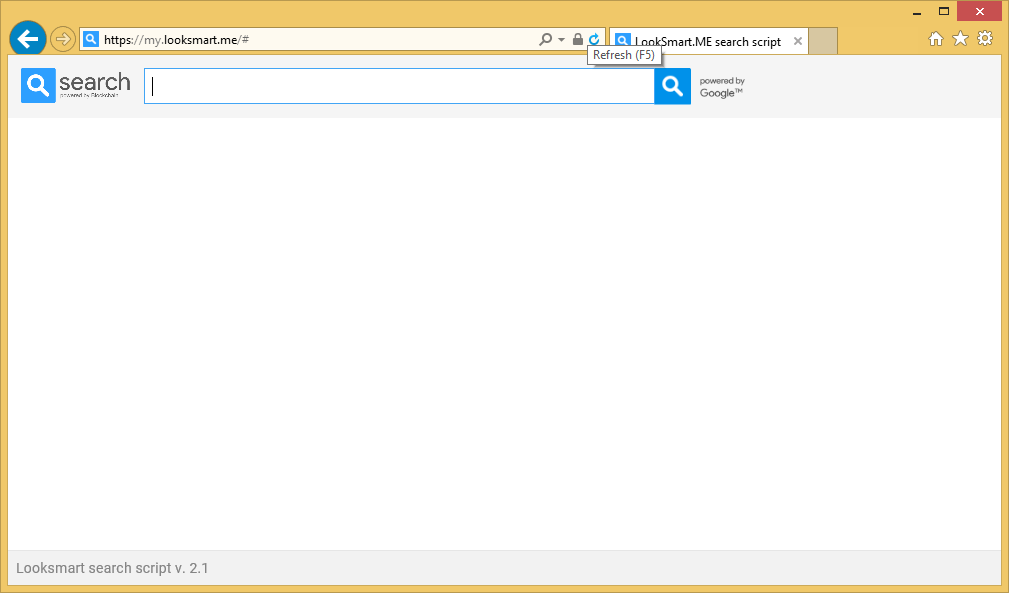Select the LookSmart.ME search script tab
Image resolution: width=1009 pixels, height=593 pixels.
(x=705, y=42)
